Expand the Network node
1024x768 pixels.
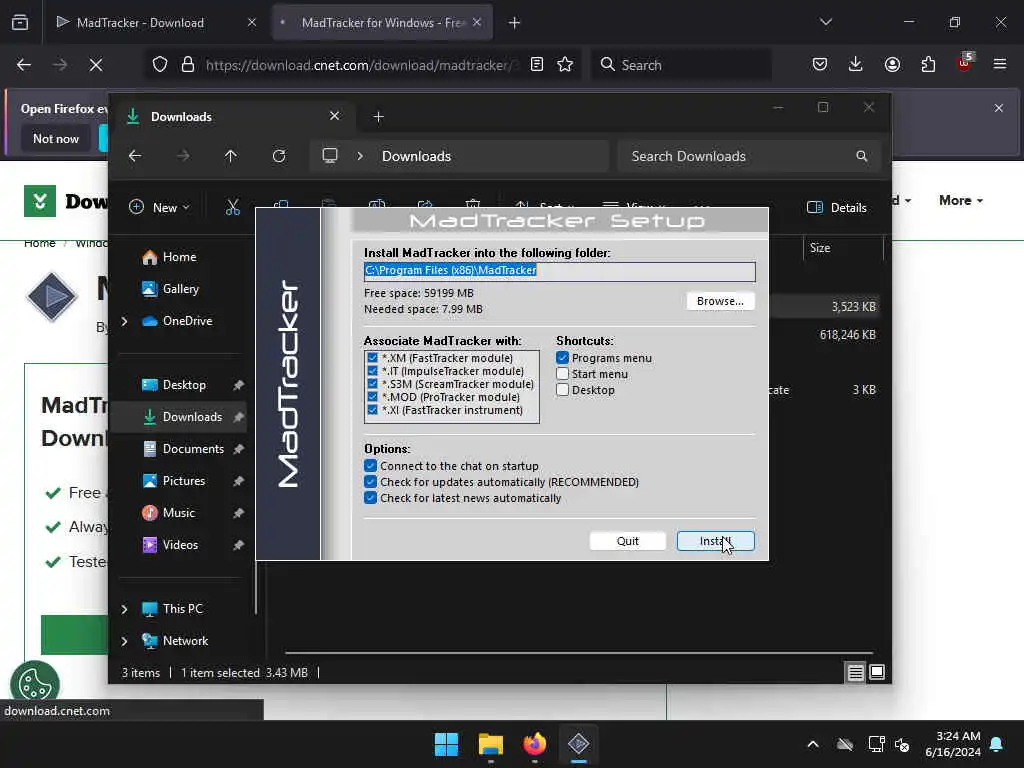[x=124, y=641]
